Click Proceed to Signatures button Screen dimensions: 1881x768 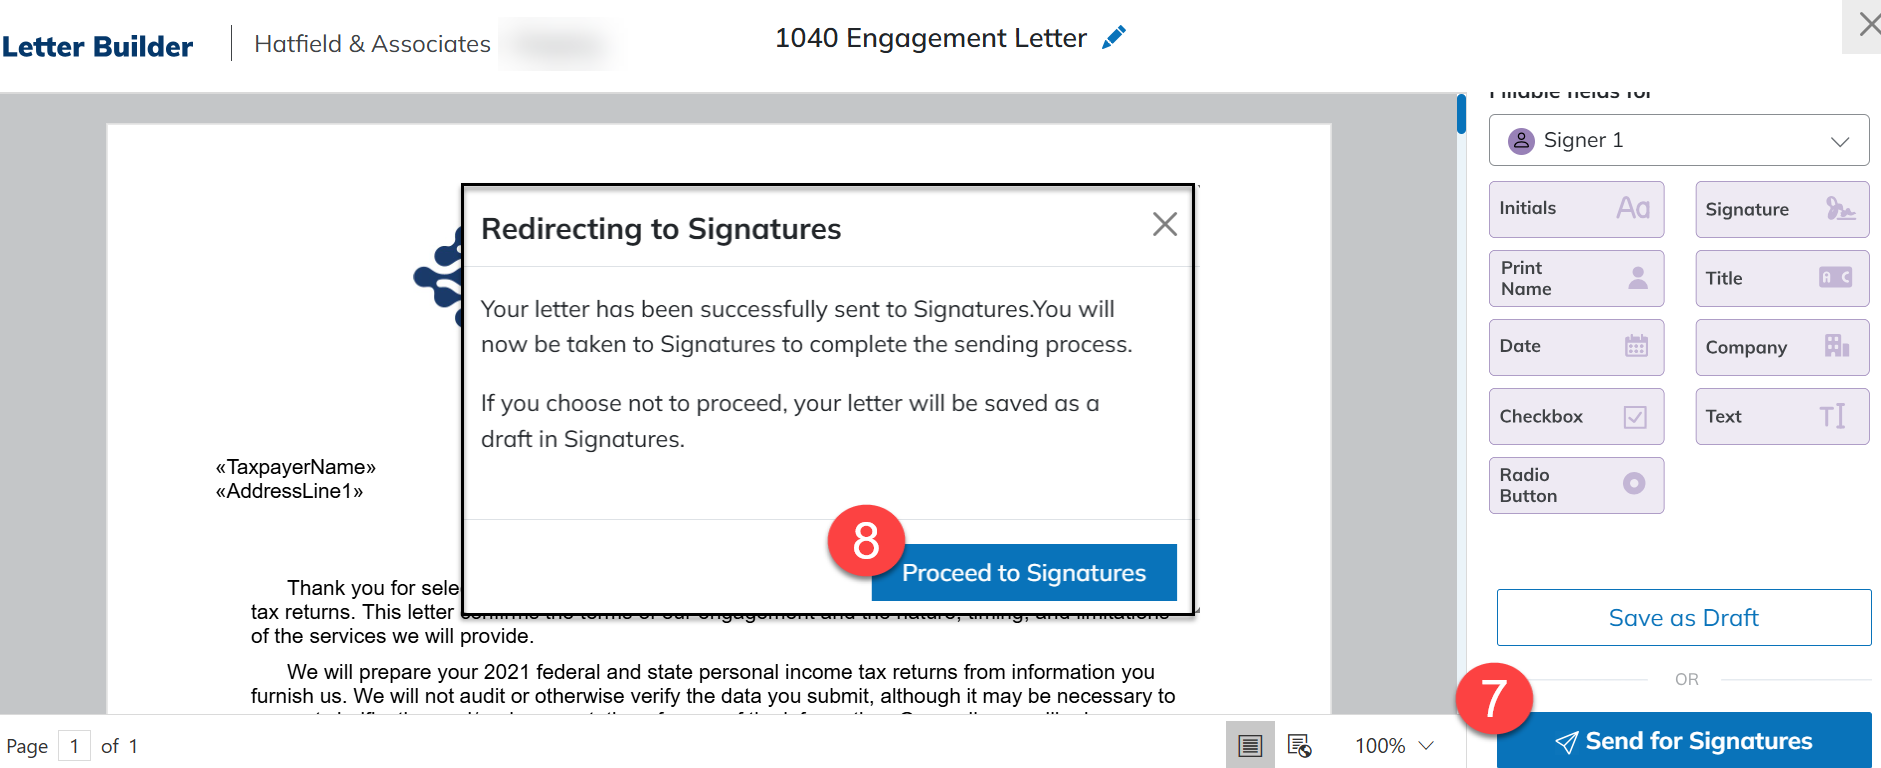tap(1024, 572)
